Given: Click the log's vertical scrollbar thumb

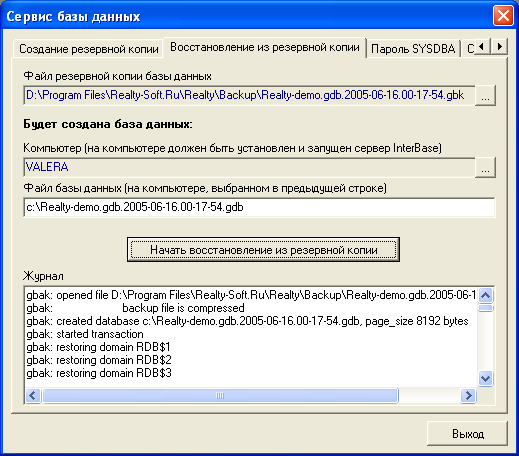Looking at the screenshot, I should coord(486,307).
